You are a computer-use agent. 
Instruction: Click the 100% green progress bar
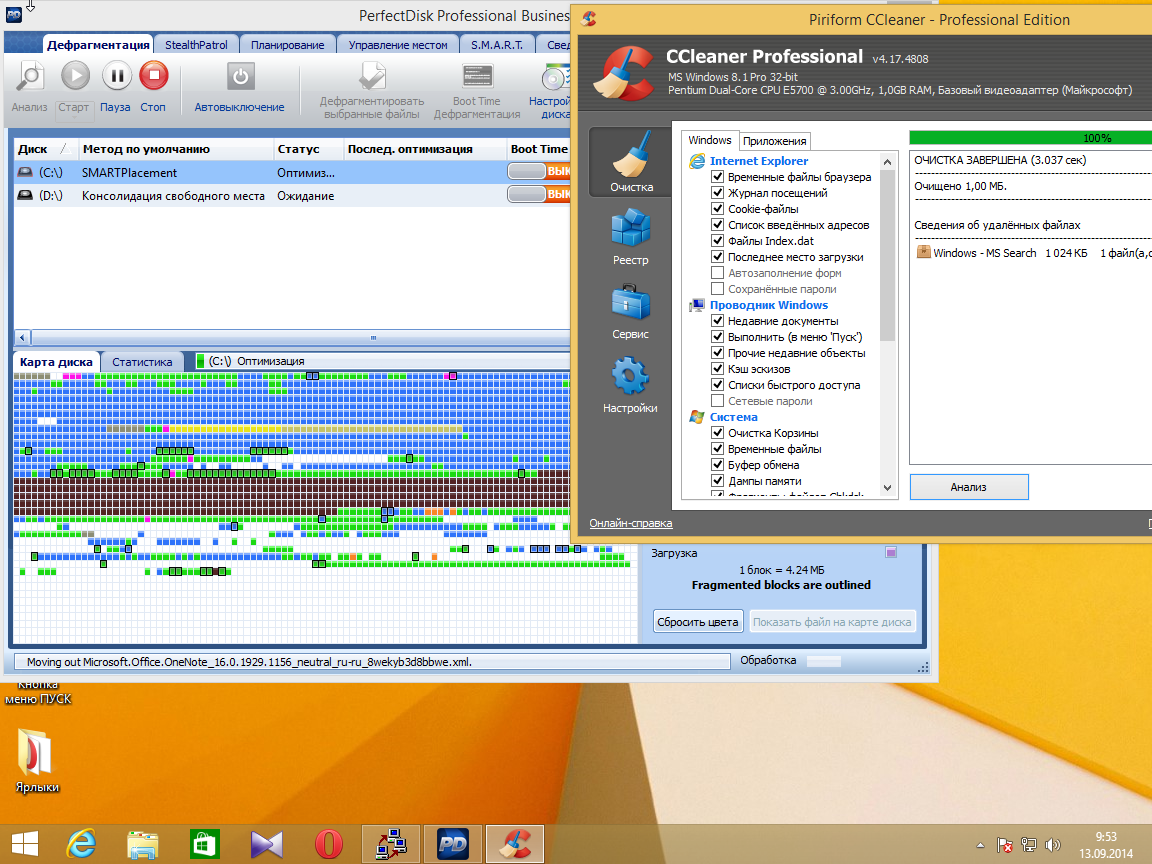click(x=1030, y=137)
